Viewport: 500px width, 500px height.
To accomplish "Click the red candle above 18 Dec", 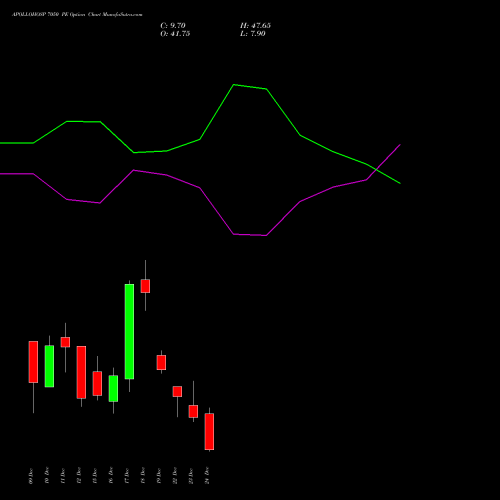I will tap(145, 286).
